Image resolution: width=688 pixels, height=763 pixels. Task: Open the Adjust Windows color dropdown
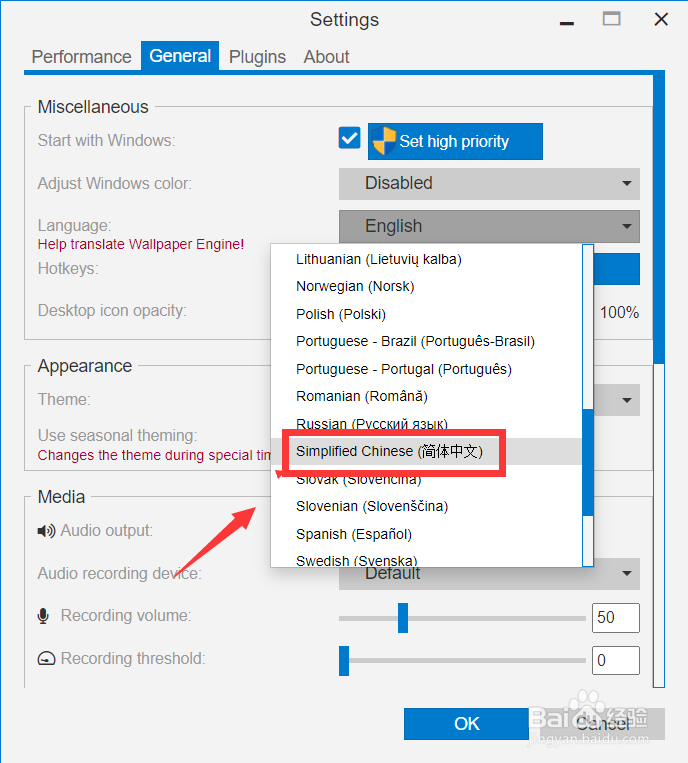pyautogui.click(x=489, y=183)
